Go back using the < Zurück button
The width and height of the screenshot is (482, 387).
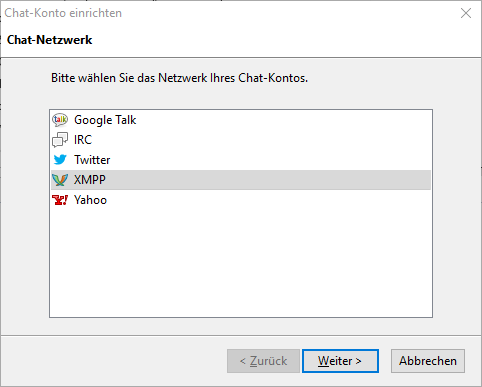[x=263, y=361]
